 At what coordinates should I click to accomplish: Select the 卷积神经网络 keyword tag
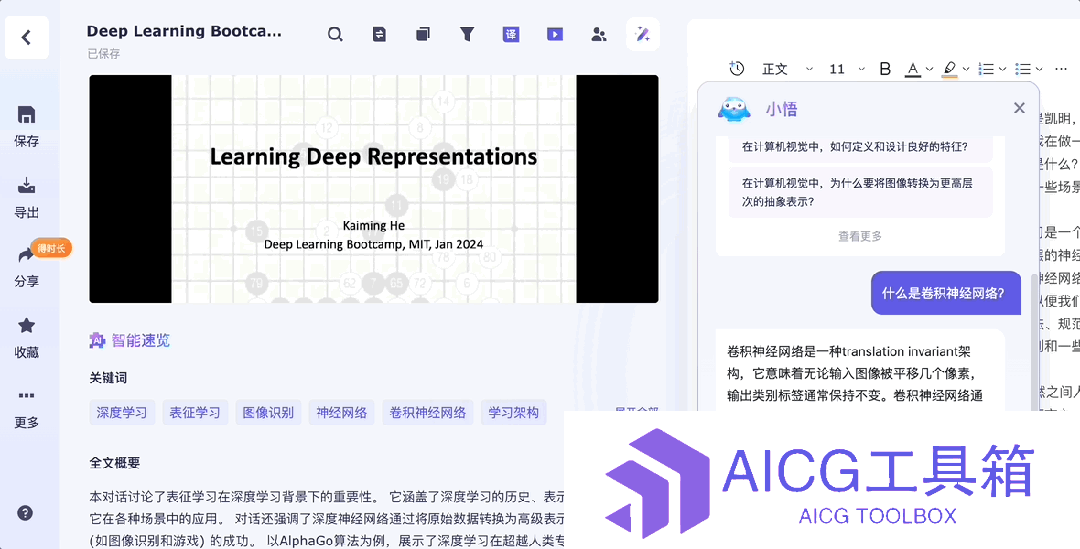[x=428, y=413]
